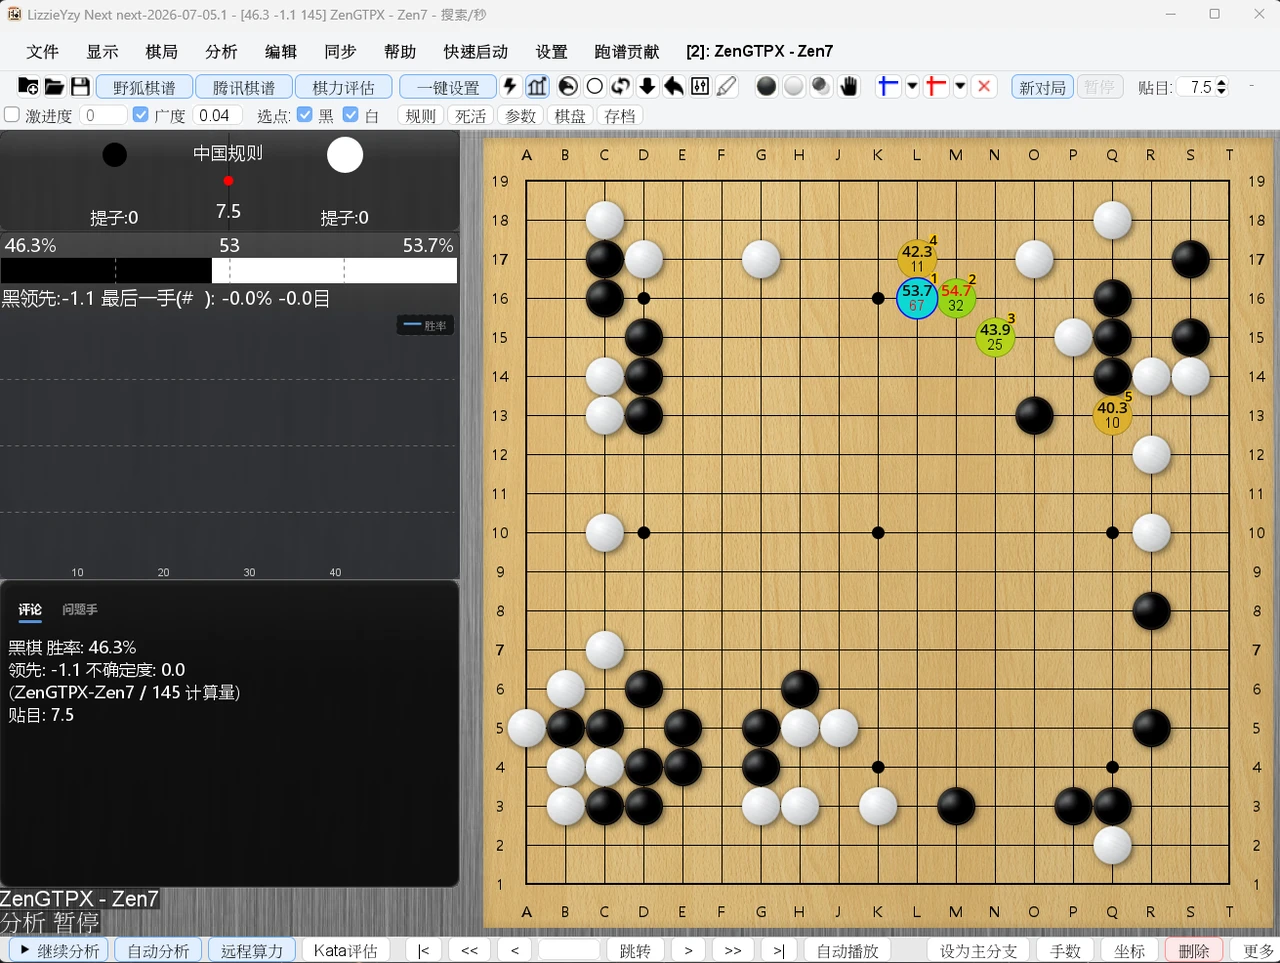Select the black stone placement icon

[767, 87]
